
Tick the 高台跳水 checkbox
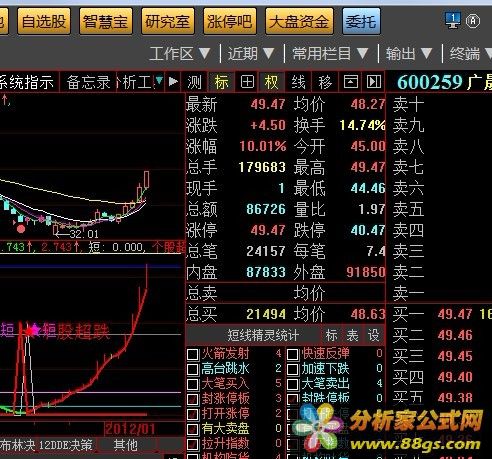pyautogui.click(x=193, y=369)
